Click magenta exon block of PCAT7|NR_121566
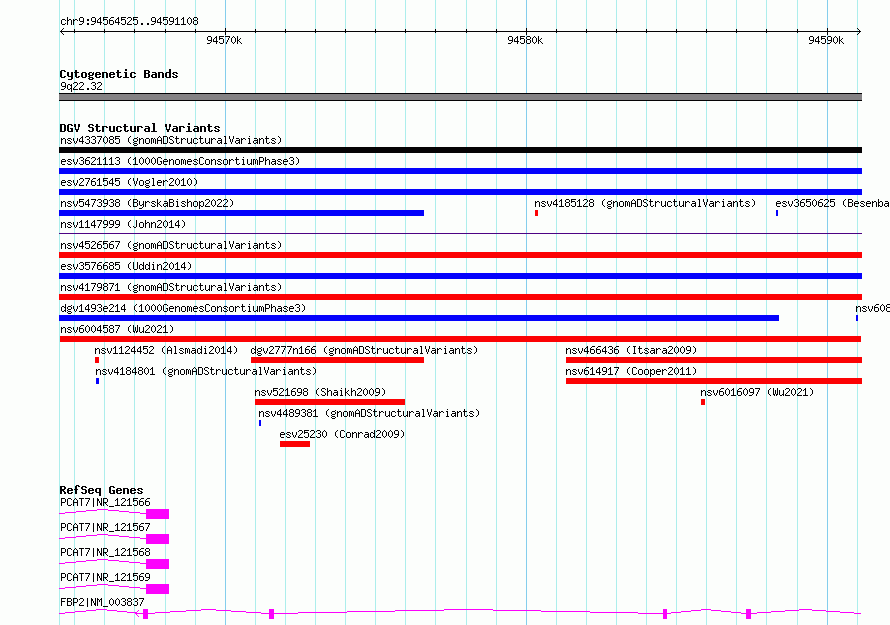Viewport: 890px width, 625px height. point(157,514)
